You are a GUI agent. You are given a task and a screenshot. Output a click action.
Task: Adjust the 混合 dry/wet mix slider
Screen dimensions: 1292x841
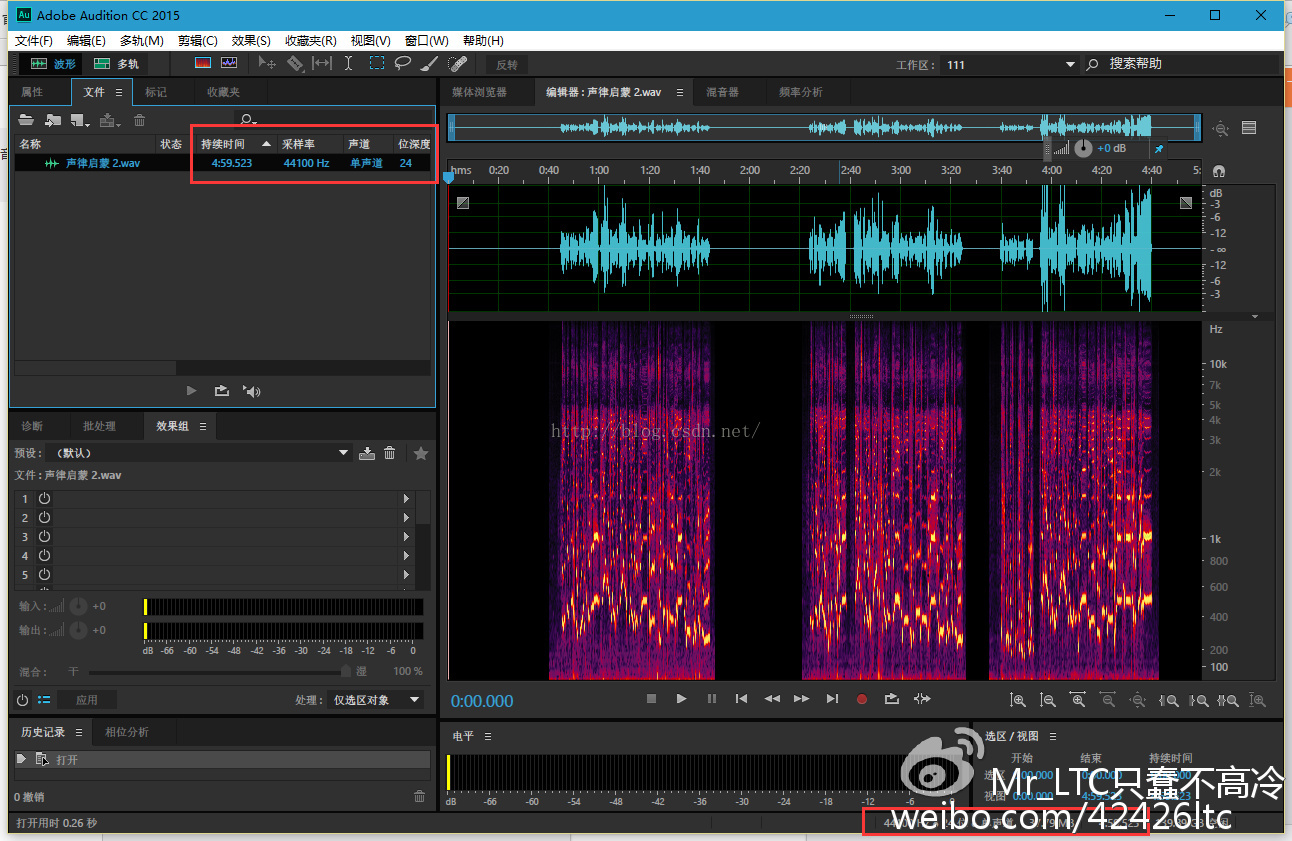click(x=218, y=672)
